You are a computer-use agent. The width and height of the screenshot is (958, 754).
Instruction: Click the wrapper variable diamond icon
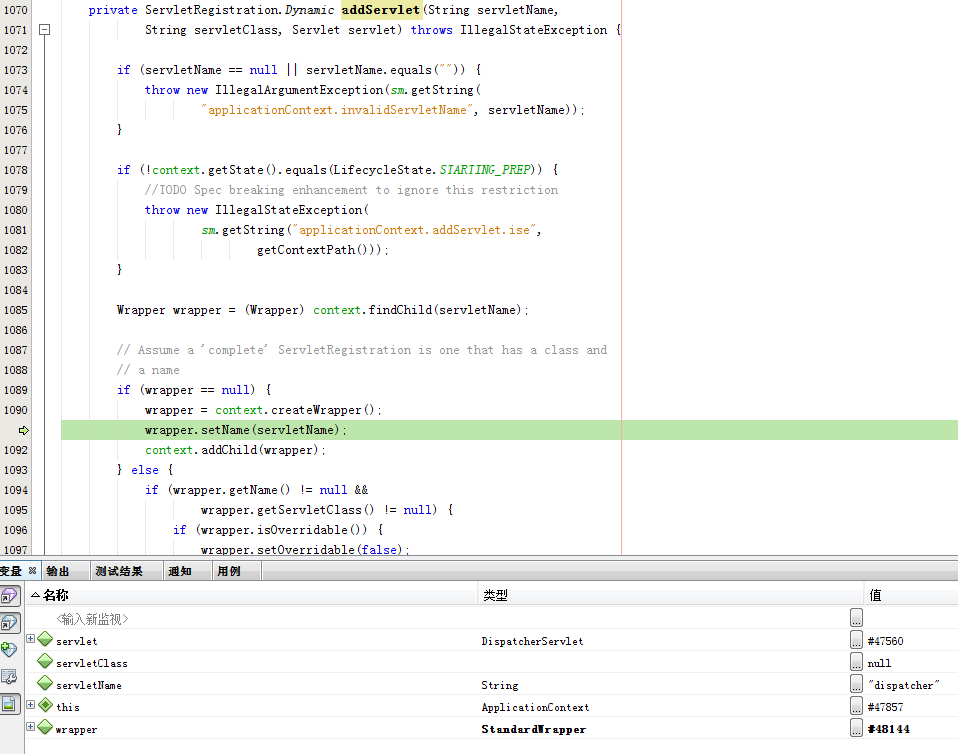pos(45,727)
